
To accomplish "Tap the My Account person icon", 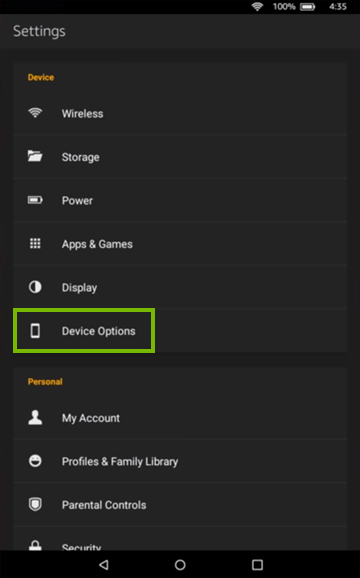I will (35, 417).
